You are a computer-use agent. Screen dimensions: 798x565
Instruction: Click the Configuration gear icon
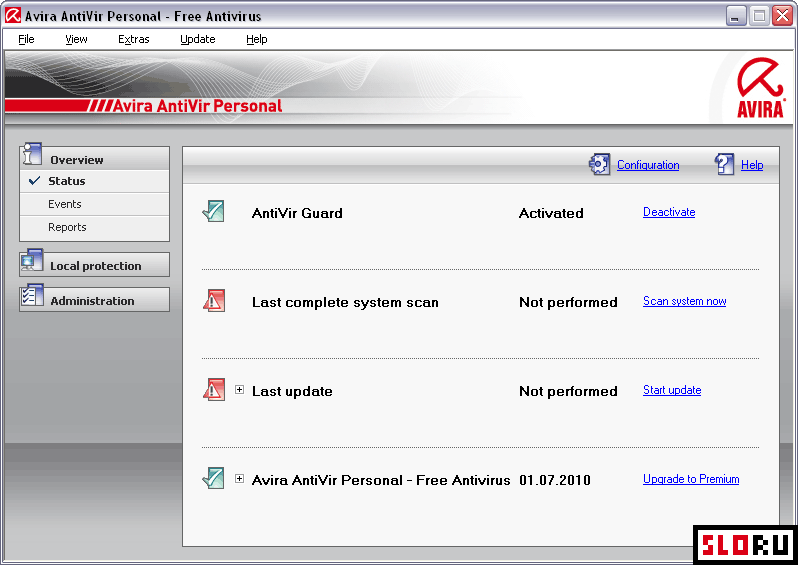coord(599,164)
